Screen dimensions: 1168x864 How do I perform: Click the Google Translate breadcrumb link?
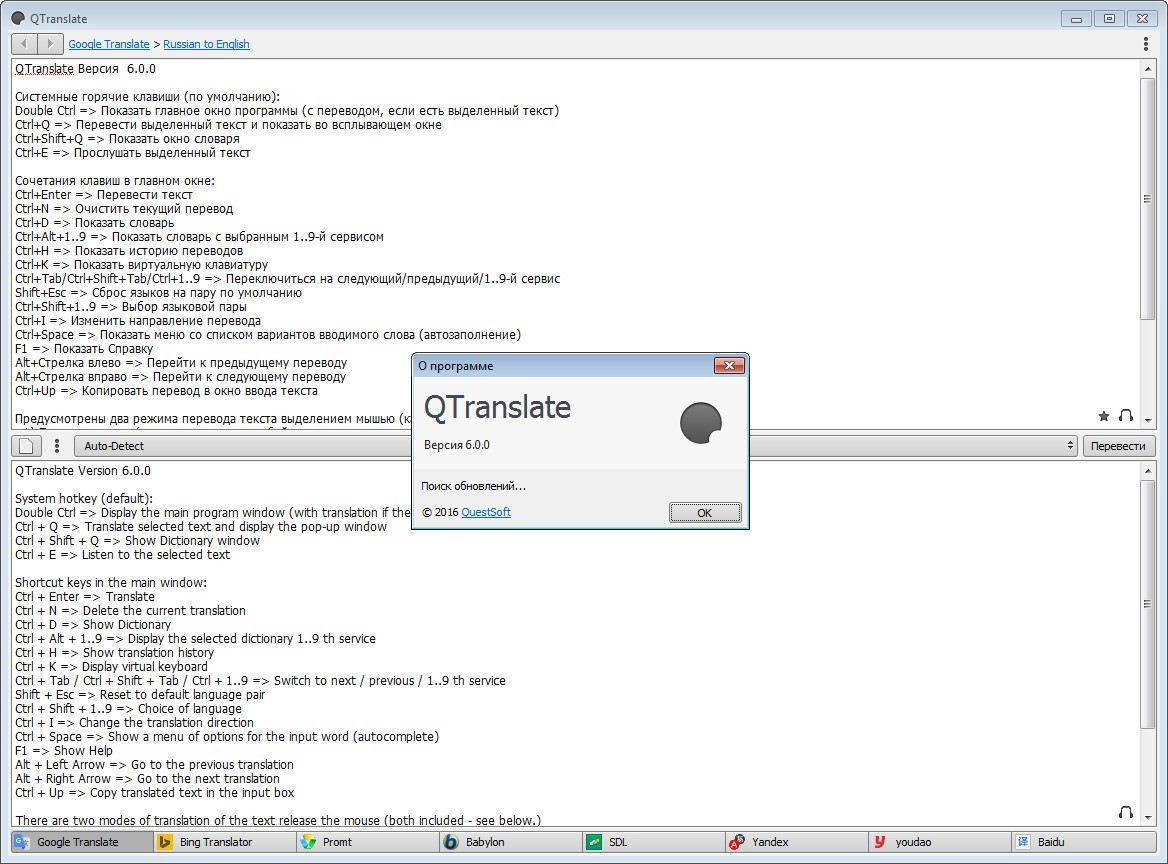pos(109,44)
